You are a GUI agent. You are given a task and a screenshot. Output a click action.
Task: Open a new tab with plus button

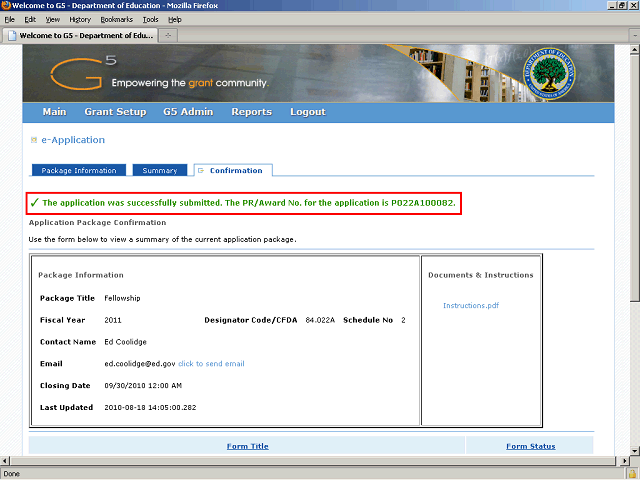[x=168, y=36]
